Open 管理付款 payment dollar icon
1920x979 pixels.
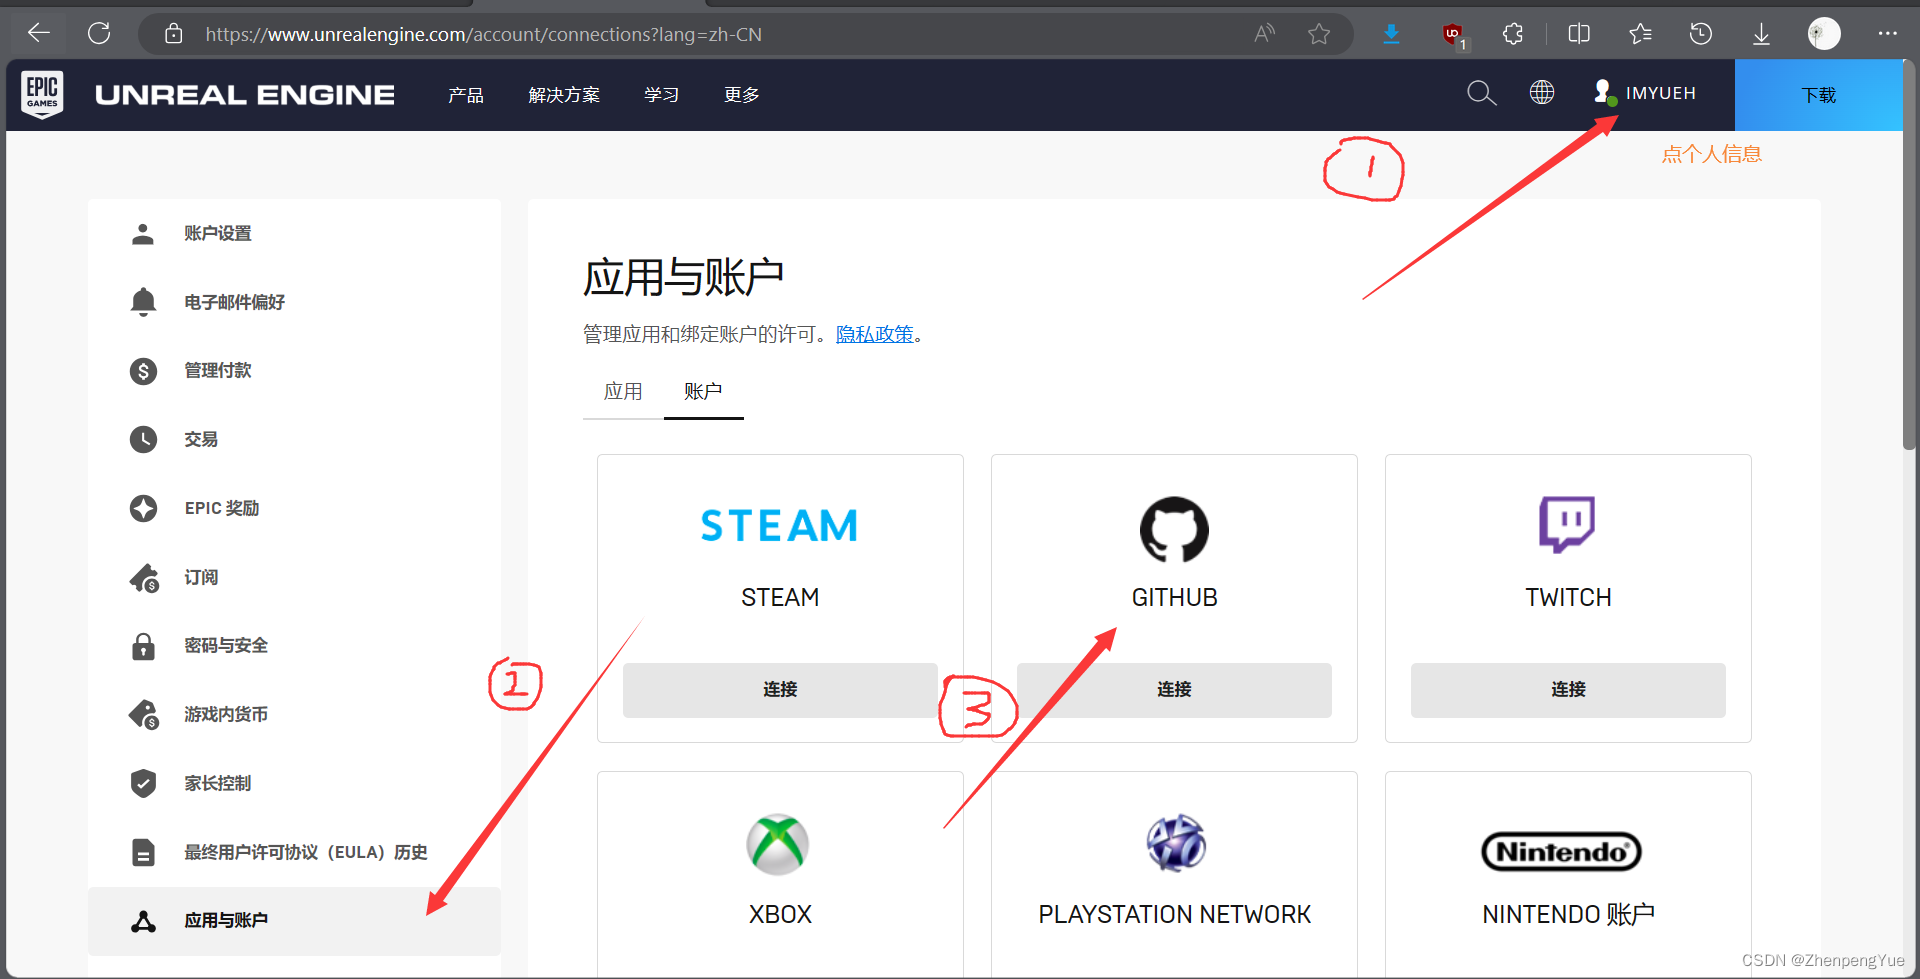click(143, 370)
